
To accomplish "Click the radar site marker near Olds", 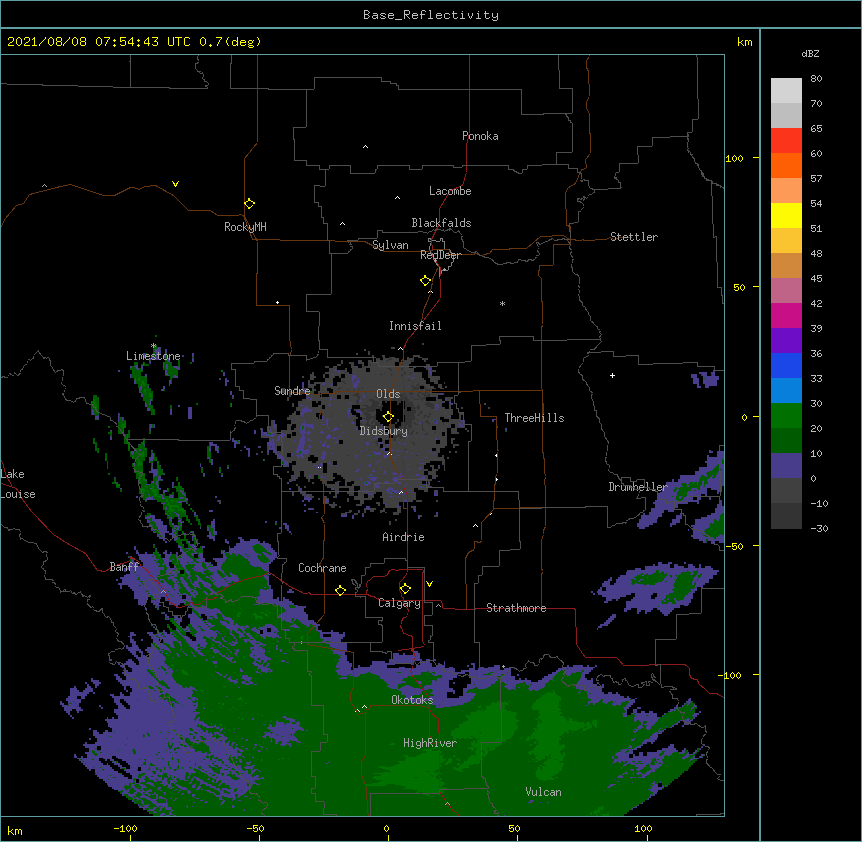I will 388,417.
